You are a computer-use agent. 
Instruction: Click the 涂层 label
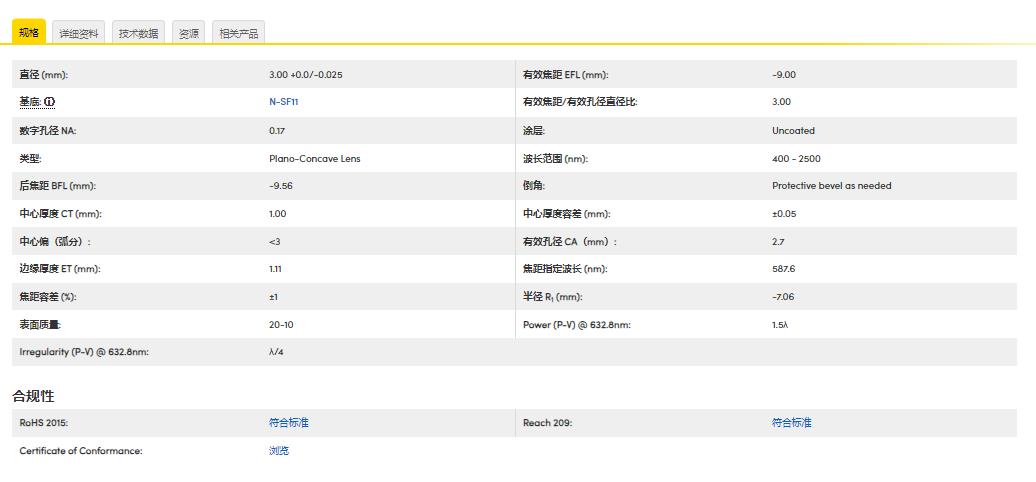(x=533, y=131)
